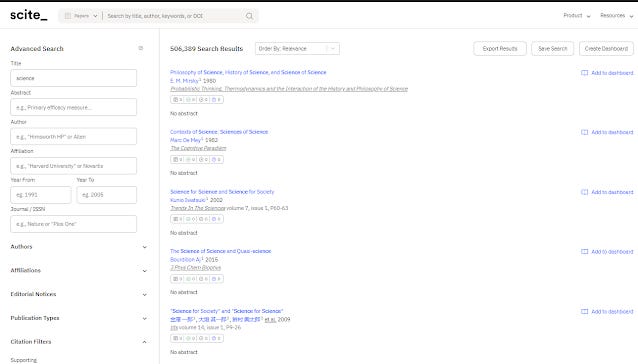Expand the Affiliations filter section

pyautogui.click(x=79, y=270)
